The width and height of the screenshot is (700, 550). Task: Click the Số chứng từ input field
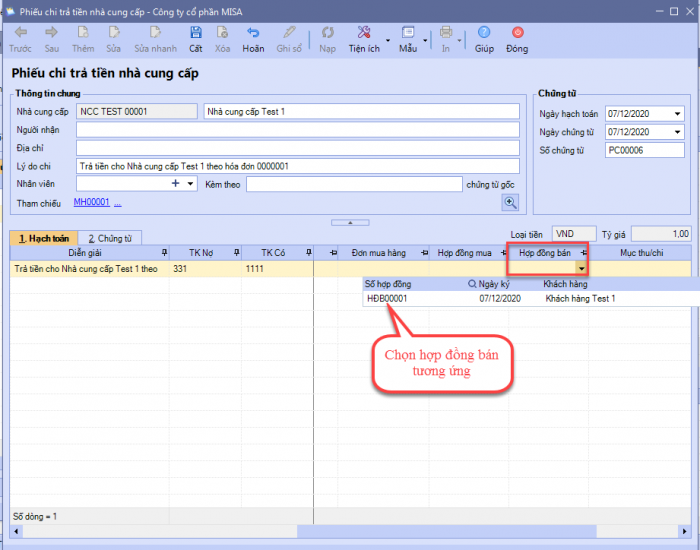pos(644,149)
